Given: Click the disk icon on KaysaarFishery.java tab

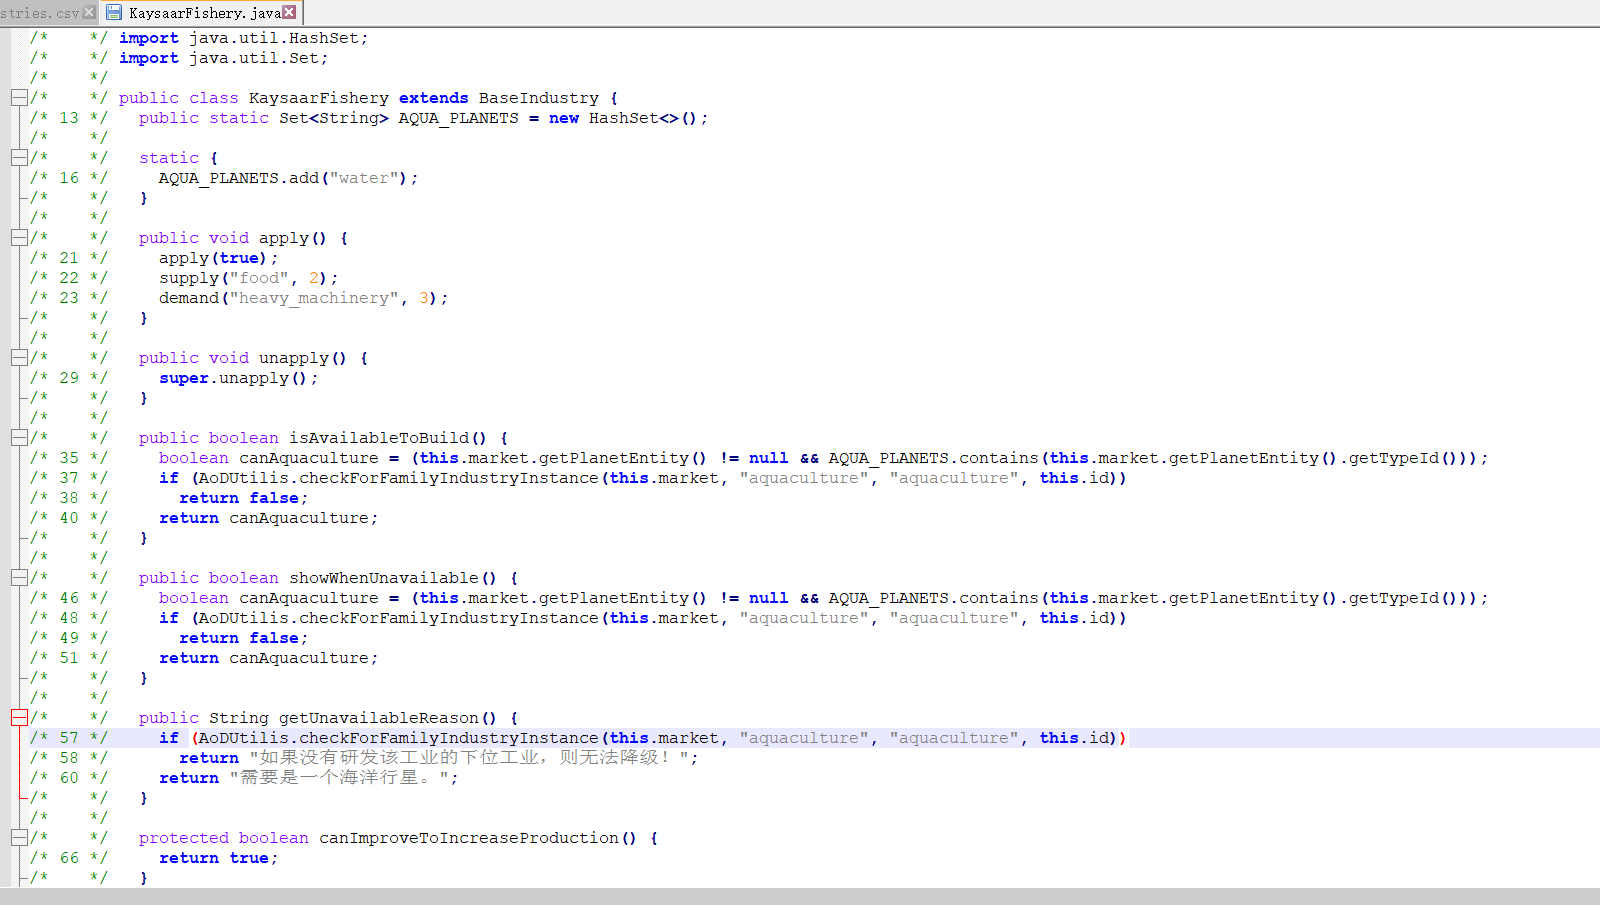Looking at the screenshot, I should [114, 13].
